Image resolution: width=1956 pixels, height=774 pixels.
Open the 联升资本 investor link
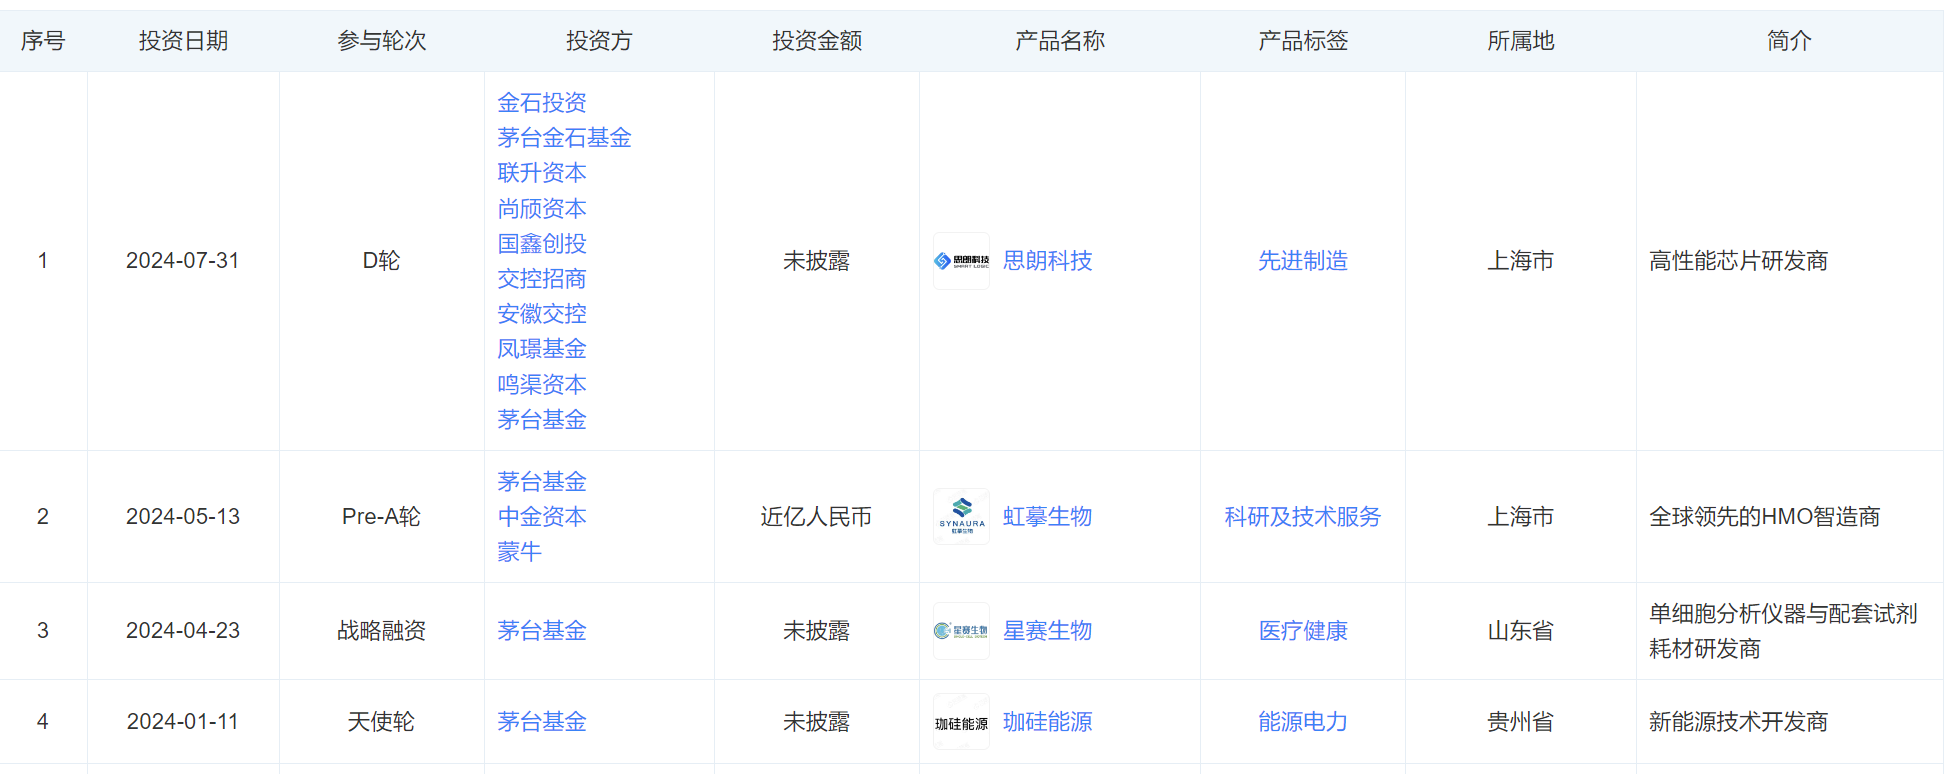pos(542,173)
